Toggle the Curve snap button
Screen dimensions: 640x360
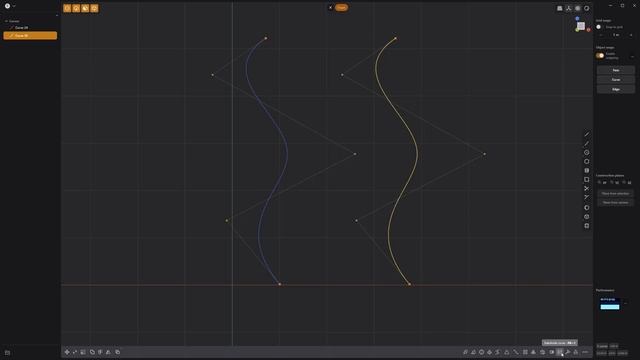coord(616,80)
